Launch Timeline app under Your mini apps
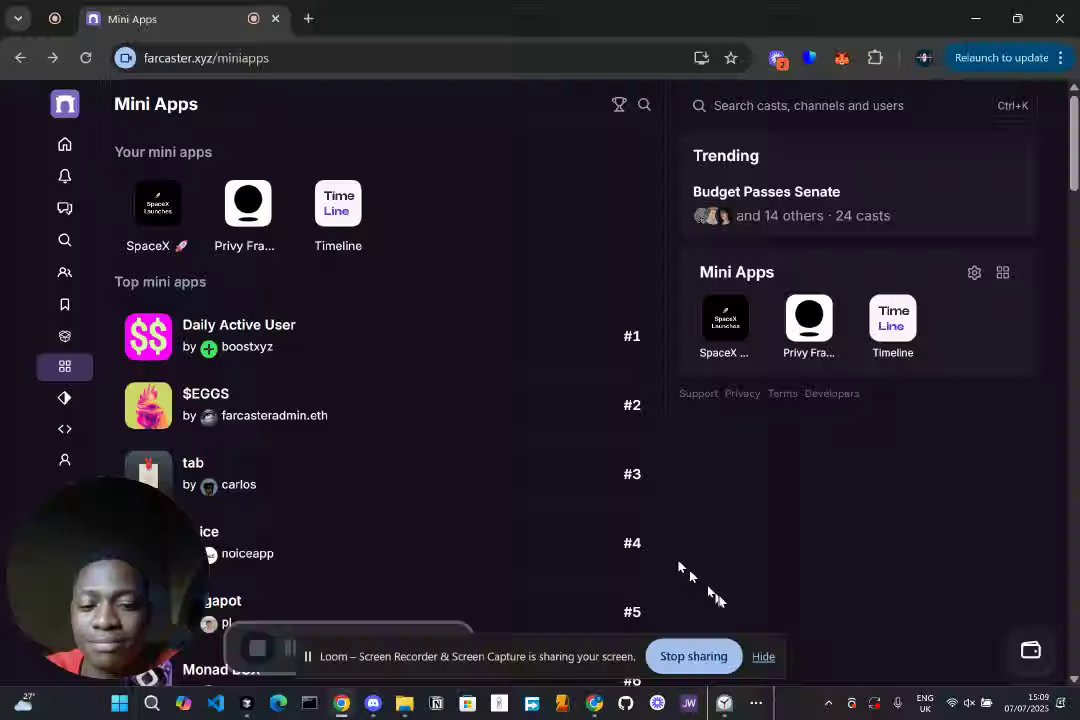The height and width of the screenshot is (720, 1080). (338, 216)
